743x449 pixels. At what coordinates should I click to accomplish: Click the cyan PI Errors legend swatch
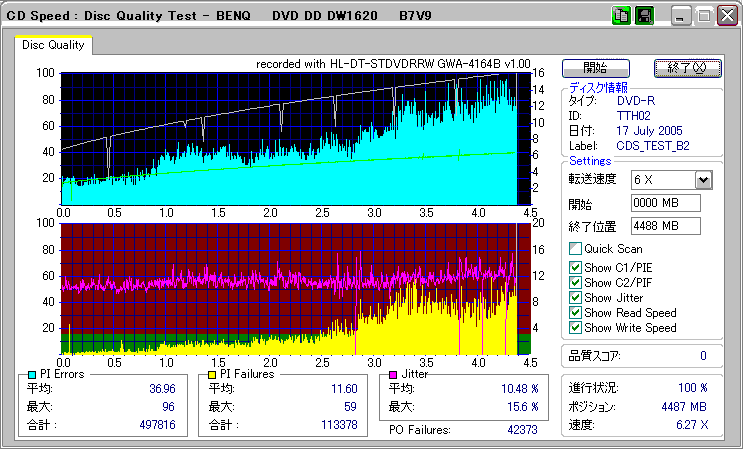32,374
